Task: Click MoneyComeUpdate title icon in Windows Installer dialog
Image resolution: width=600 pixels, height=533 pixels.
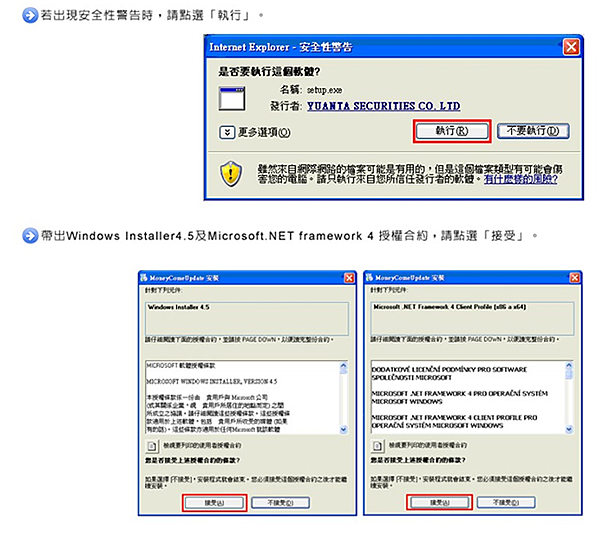Action: [x=143, y=277]
